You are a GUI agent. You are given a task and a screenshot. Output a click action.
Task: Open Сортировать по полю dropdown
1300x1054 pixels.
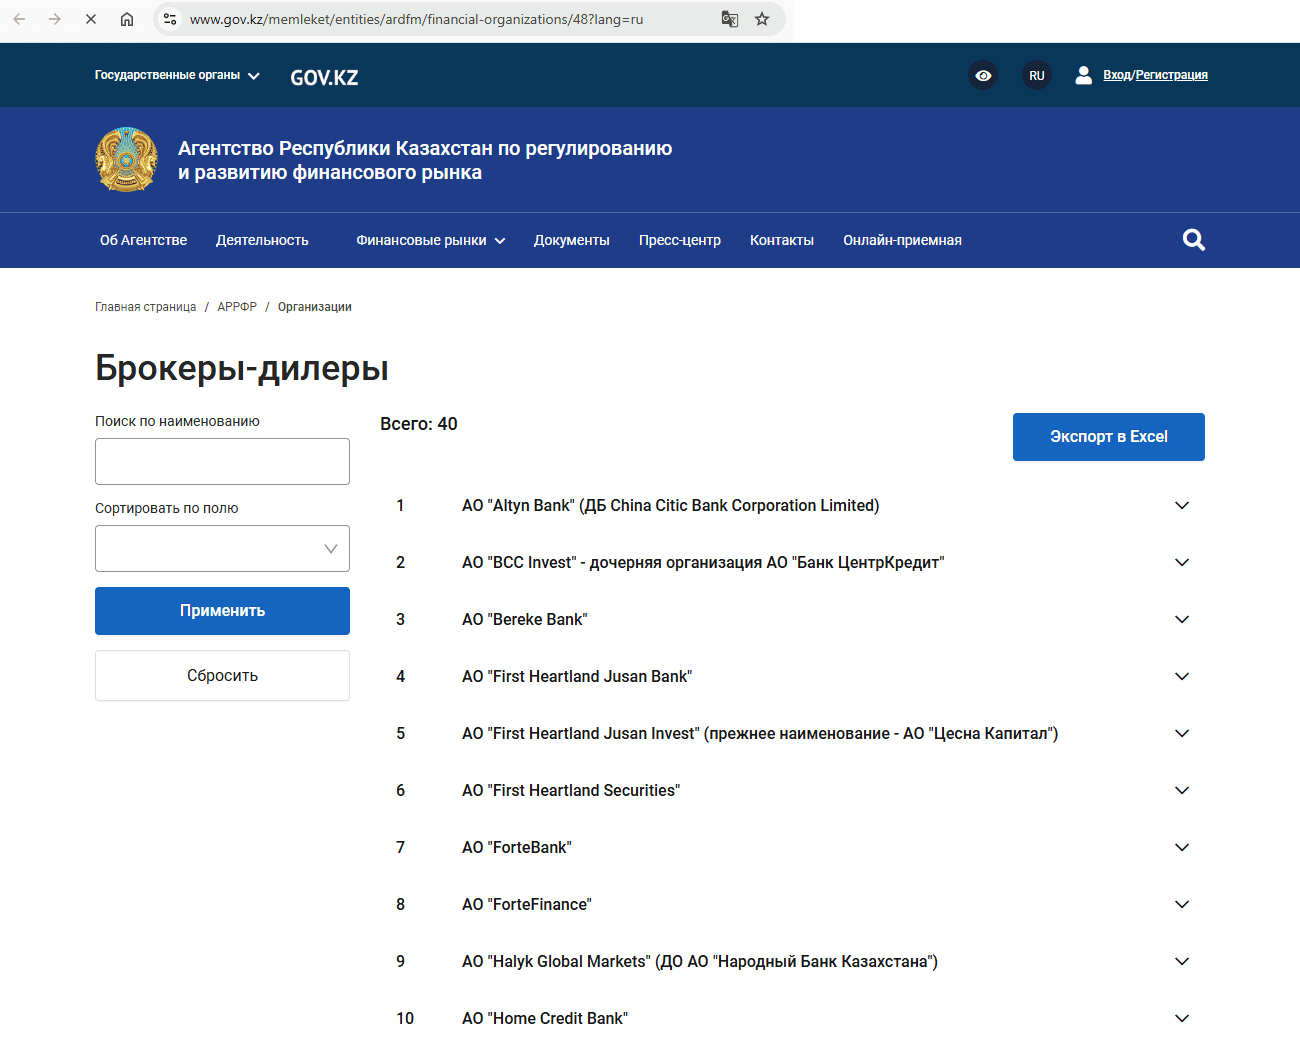click(x=222, y=548)
